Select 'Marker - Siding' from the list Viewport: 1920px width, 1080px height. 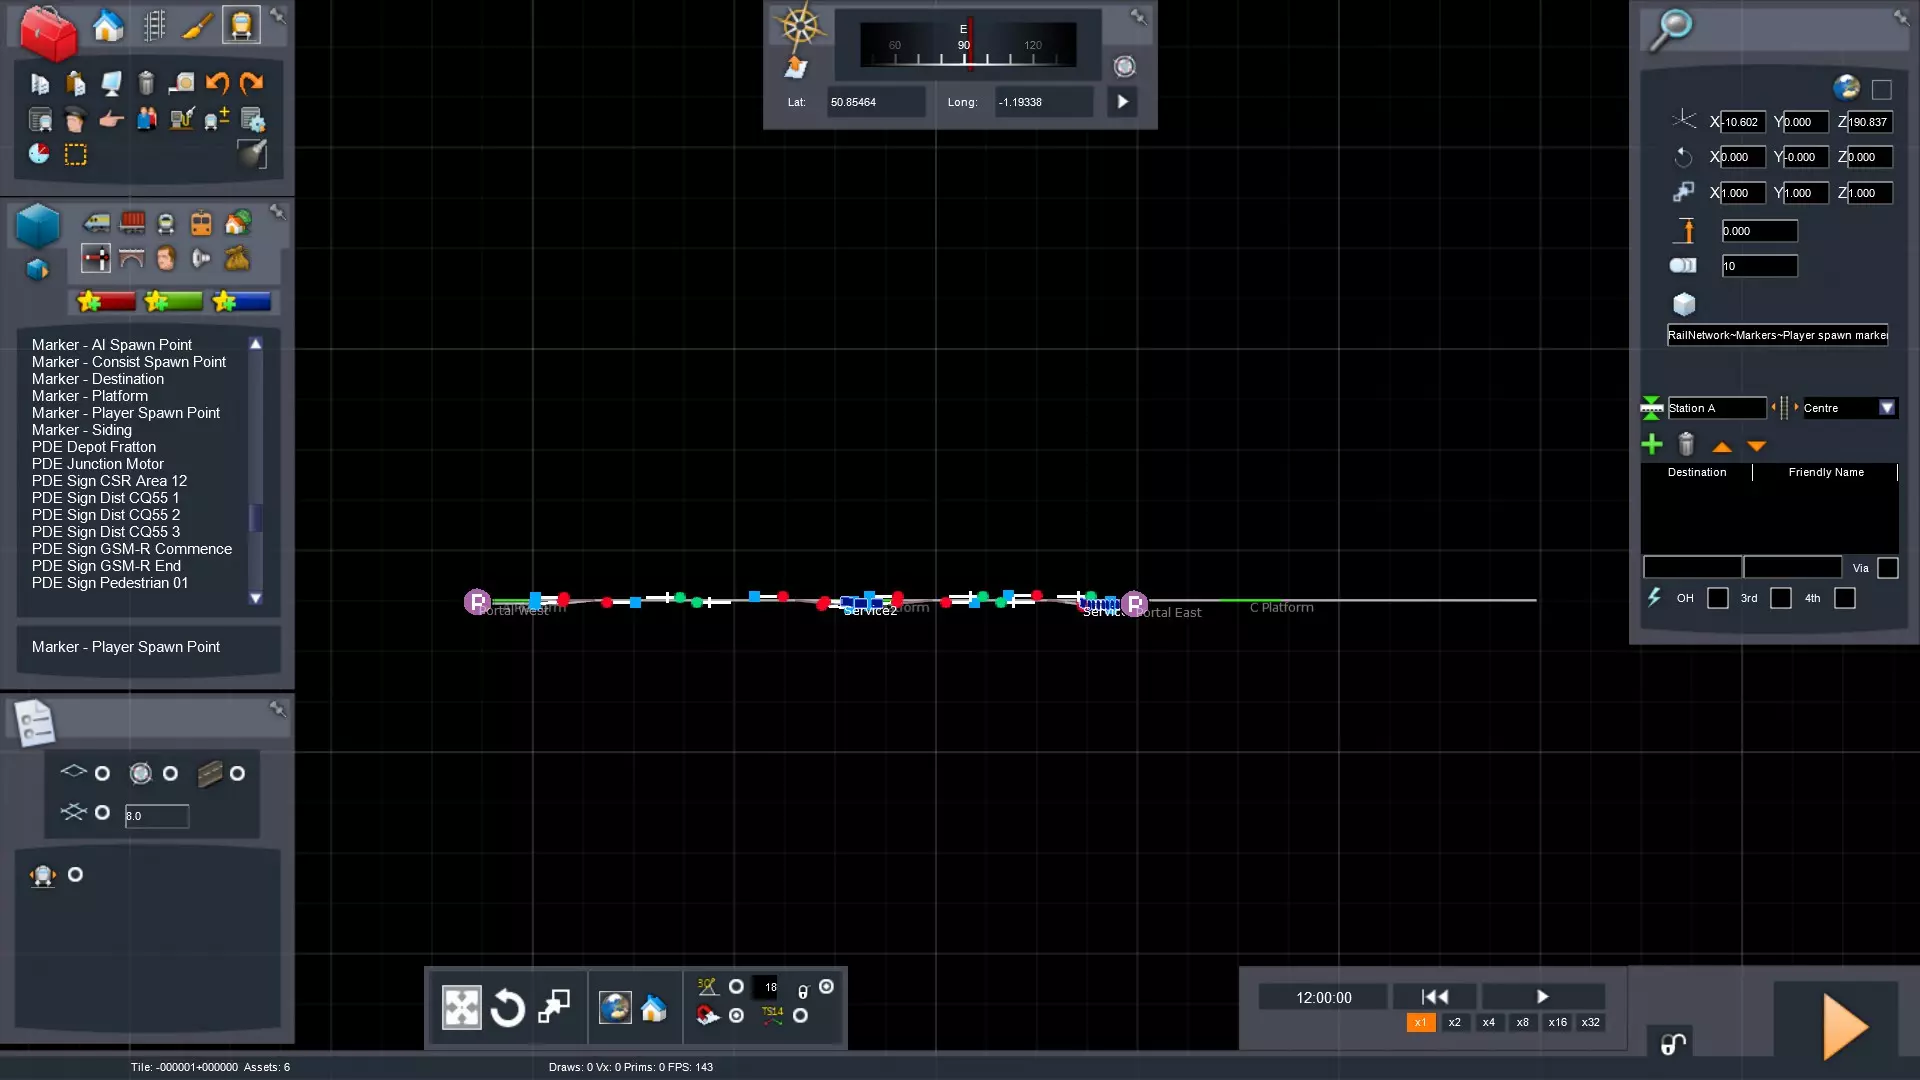tap(82, 430)
